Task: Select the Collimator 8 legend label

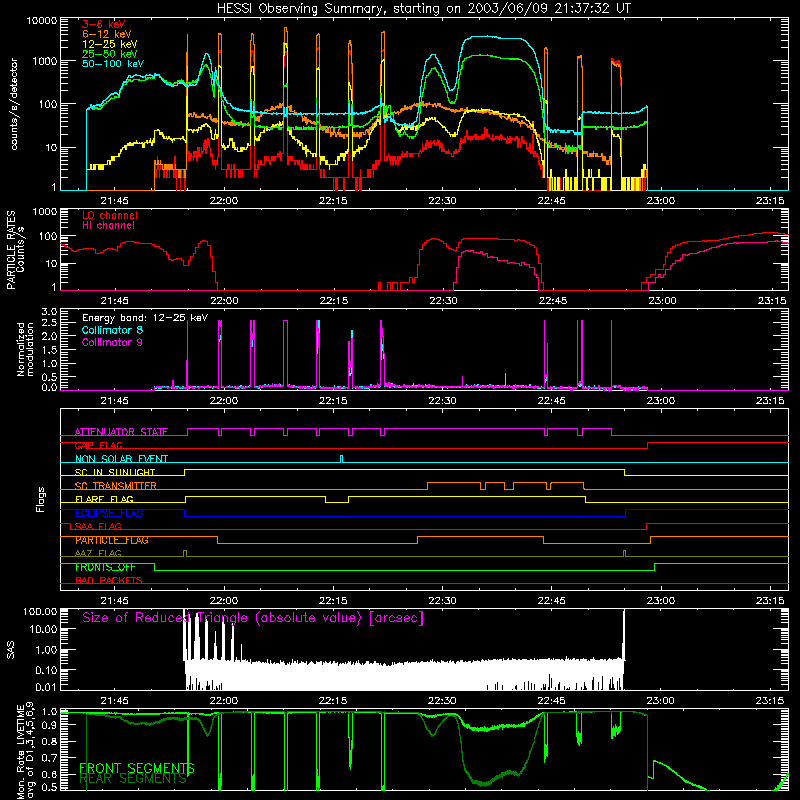Action: (112, 330)
